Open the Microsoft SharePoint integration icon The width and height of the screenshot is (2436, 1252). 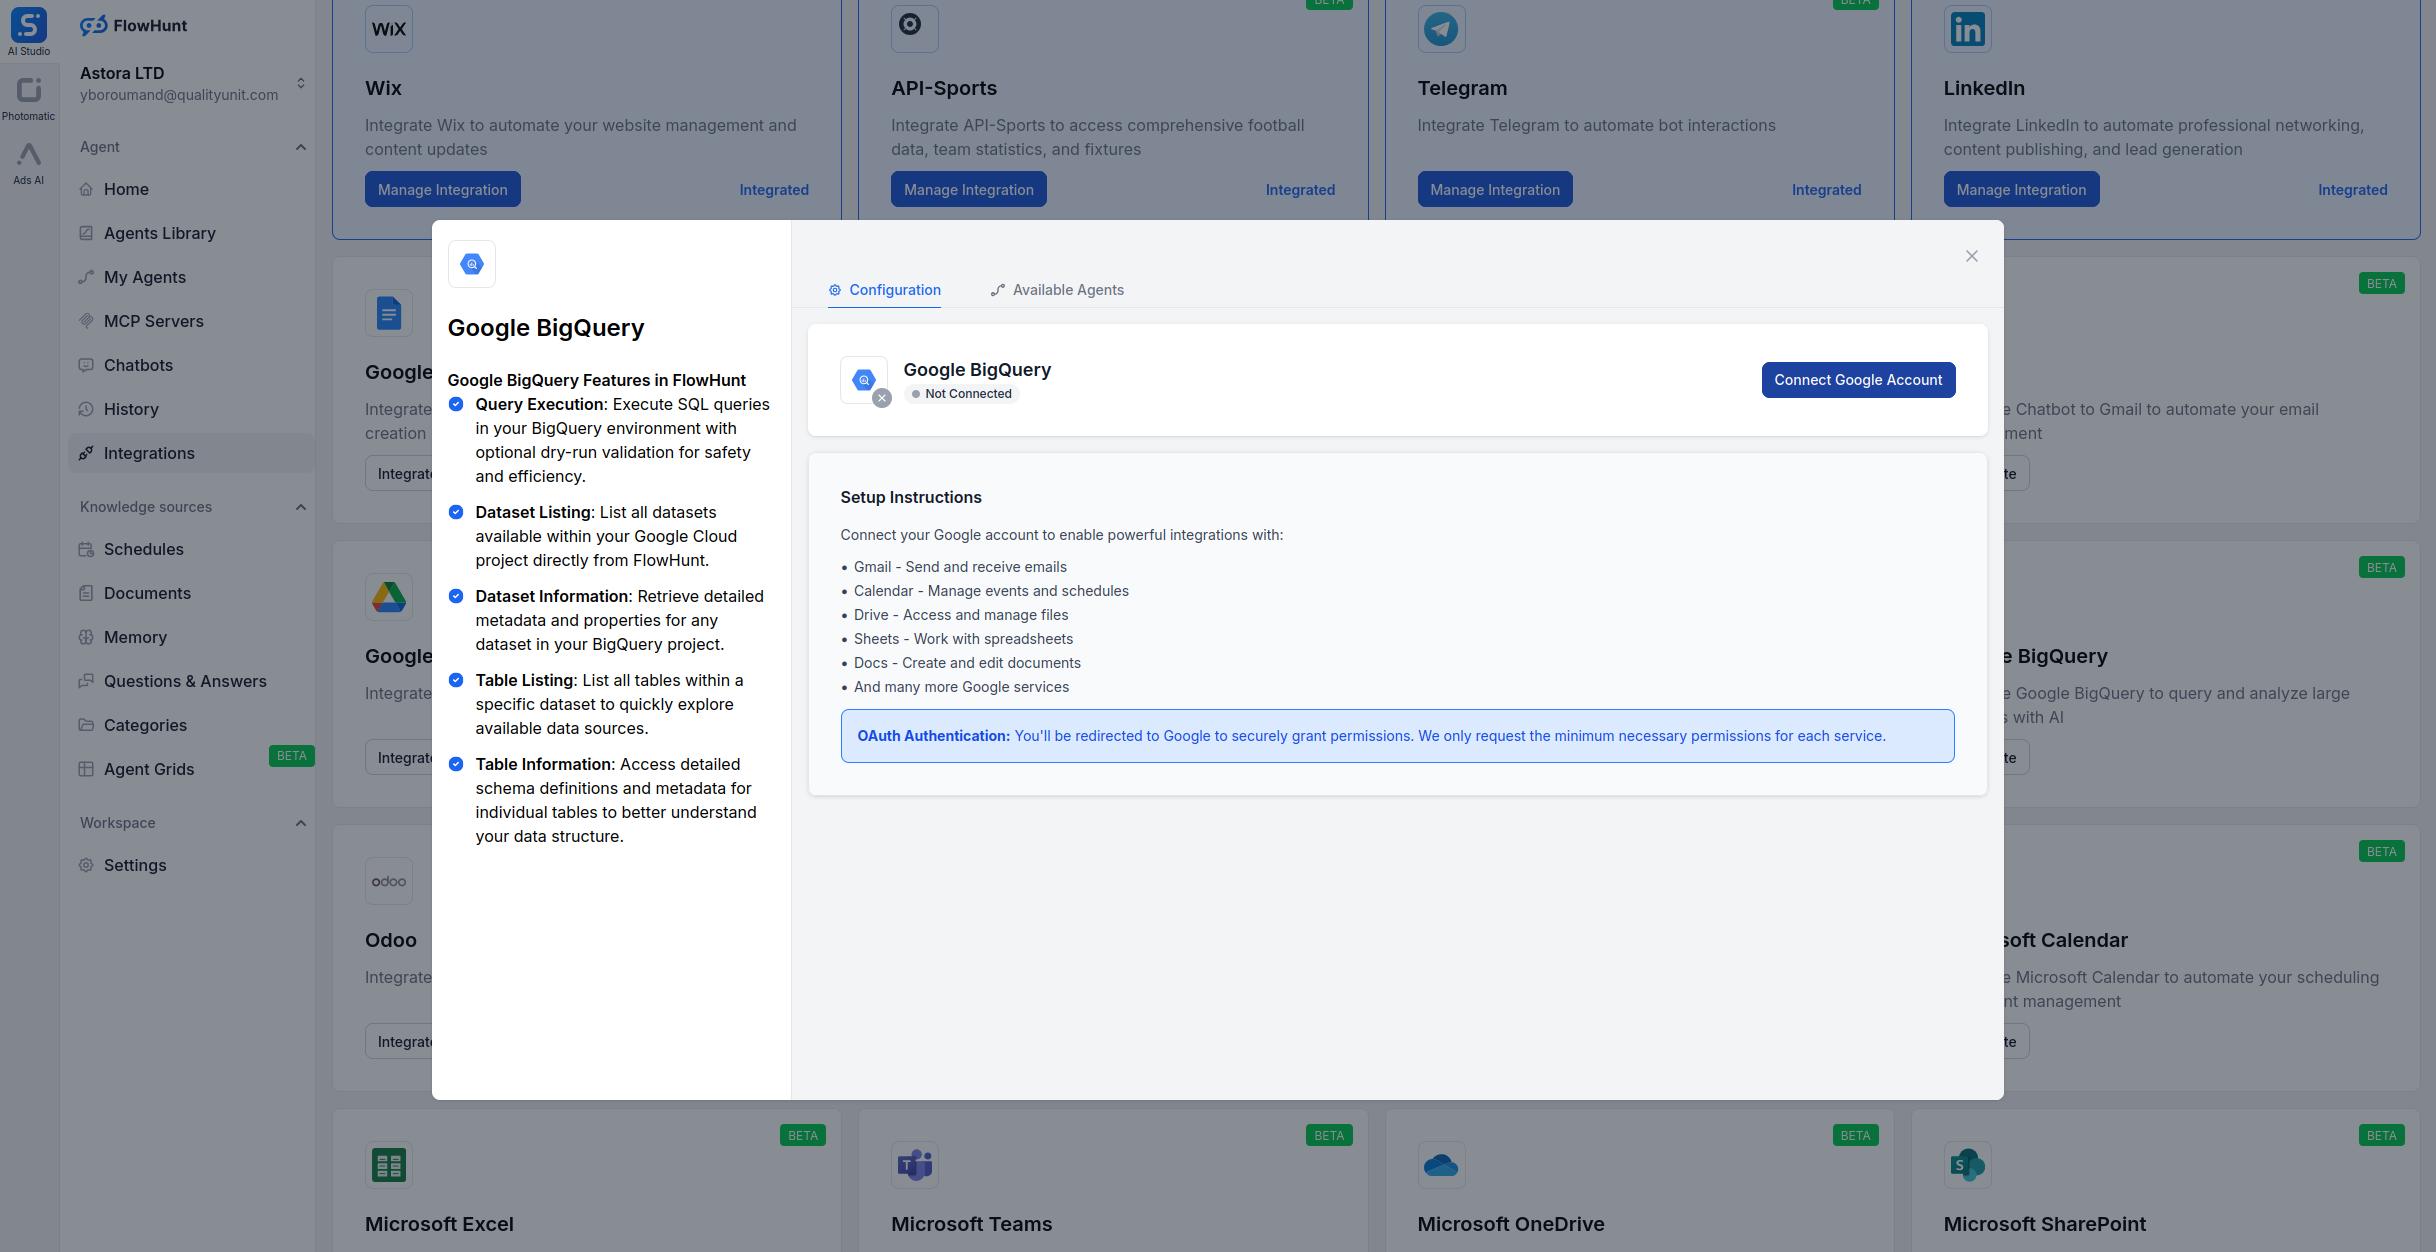pos(1967,1164)
